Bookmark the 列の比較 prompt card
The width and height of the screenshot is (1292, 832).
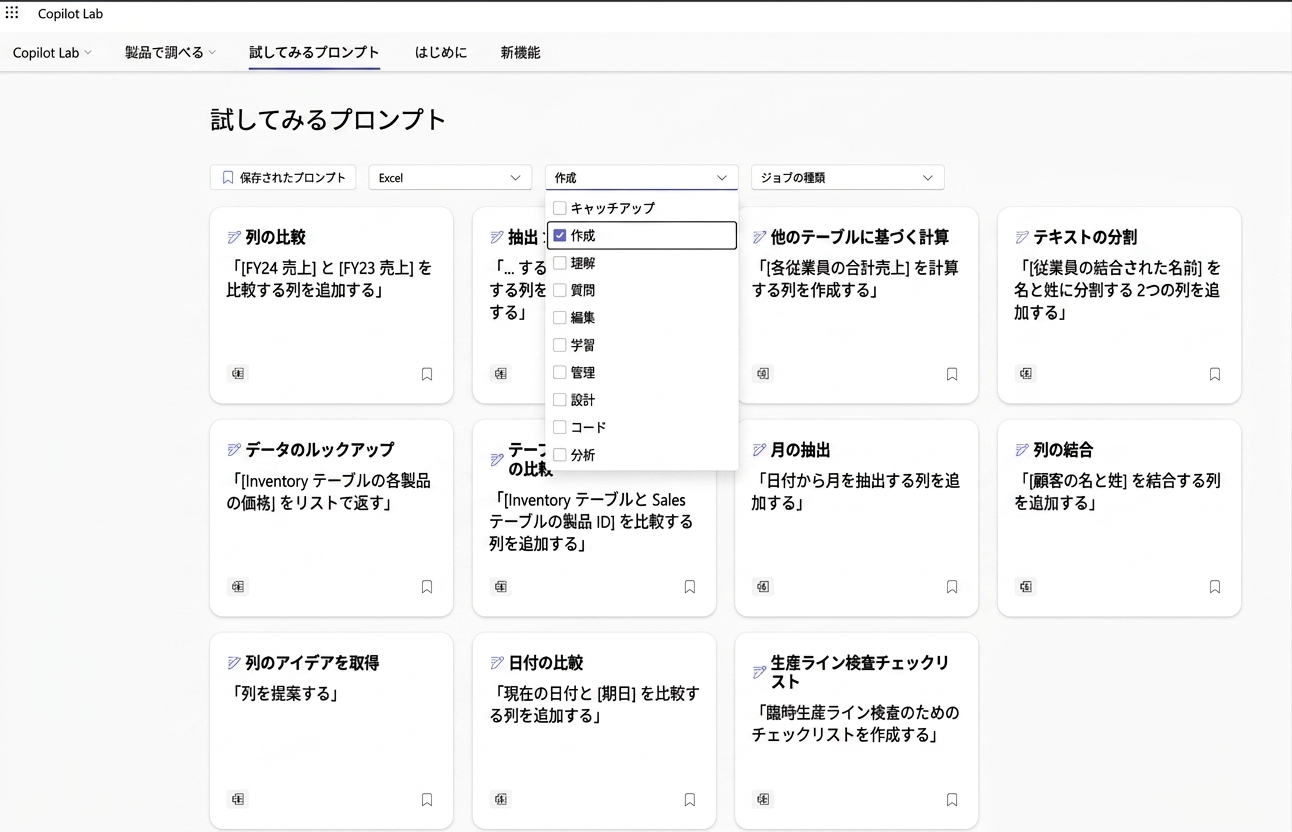pyautogui.click(x=427, y=374)
